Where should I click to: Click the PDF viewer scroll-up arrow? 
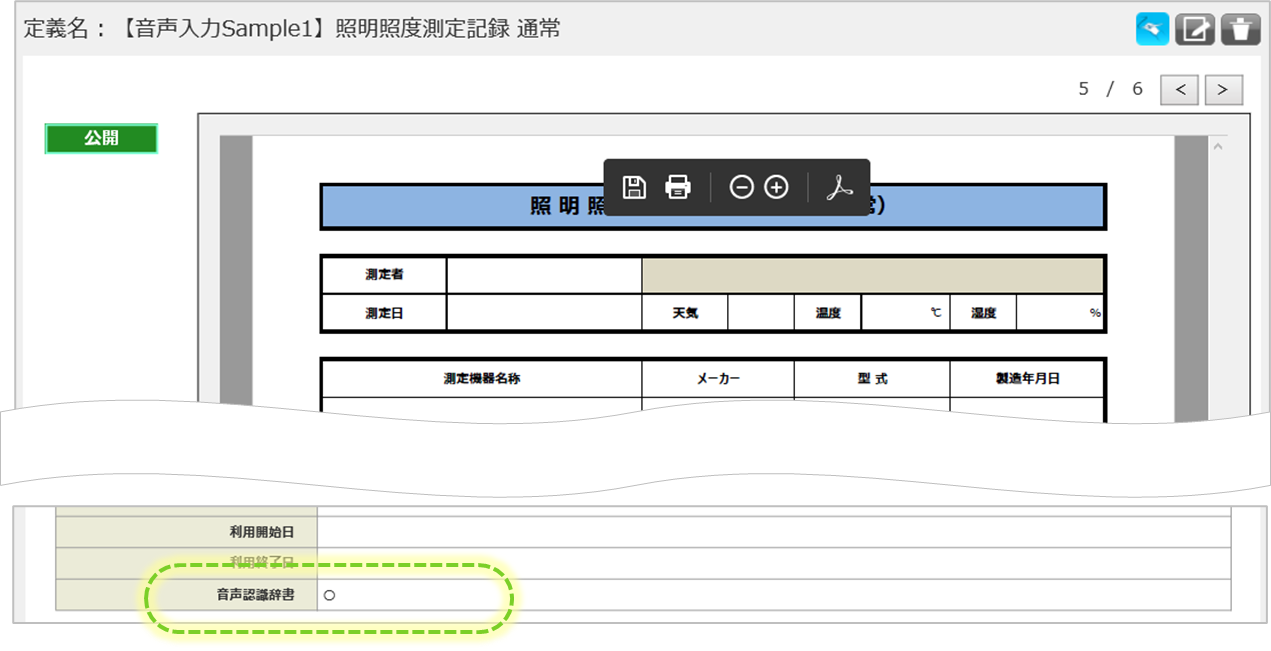1217,147
